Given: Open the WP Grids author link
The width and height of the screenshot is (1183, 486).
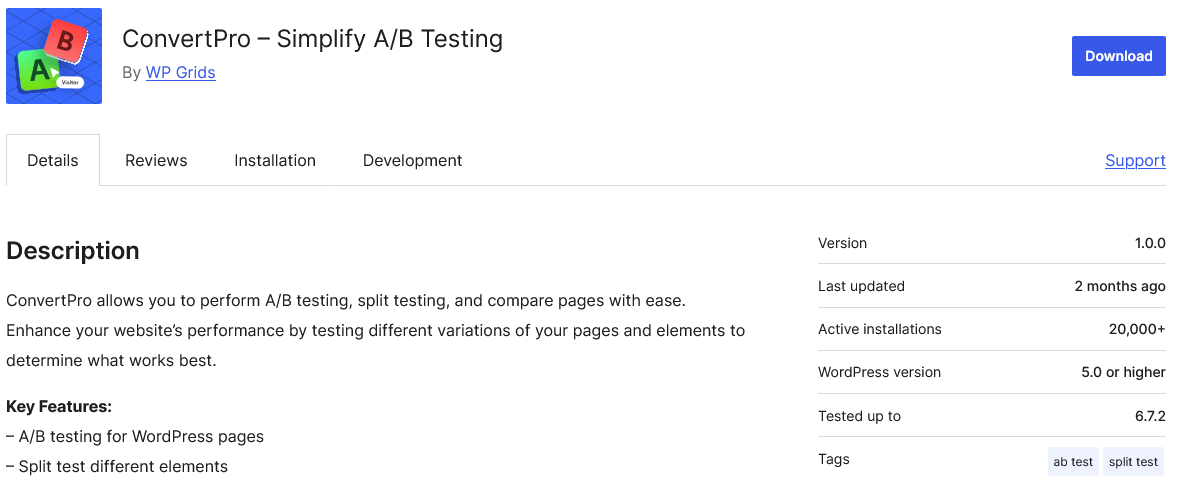Looking at the screenshot, I should [180, 72].
